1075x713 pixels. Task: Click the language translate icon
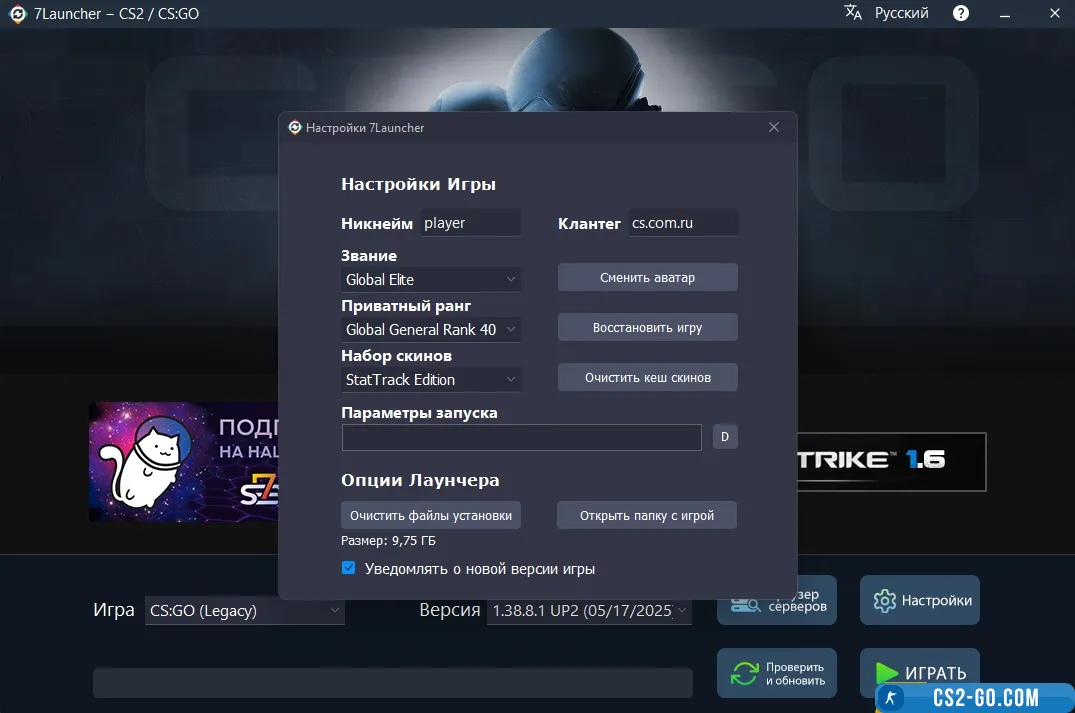pos(853,13)
